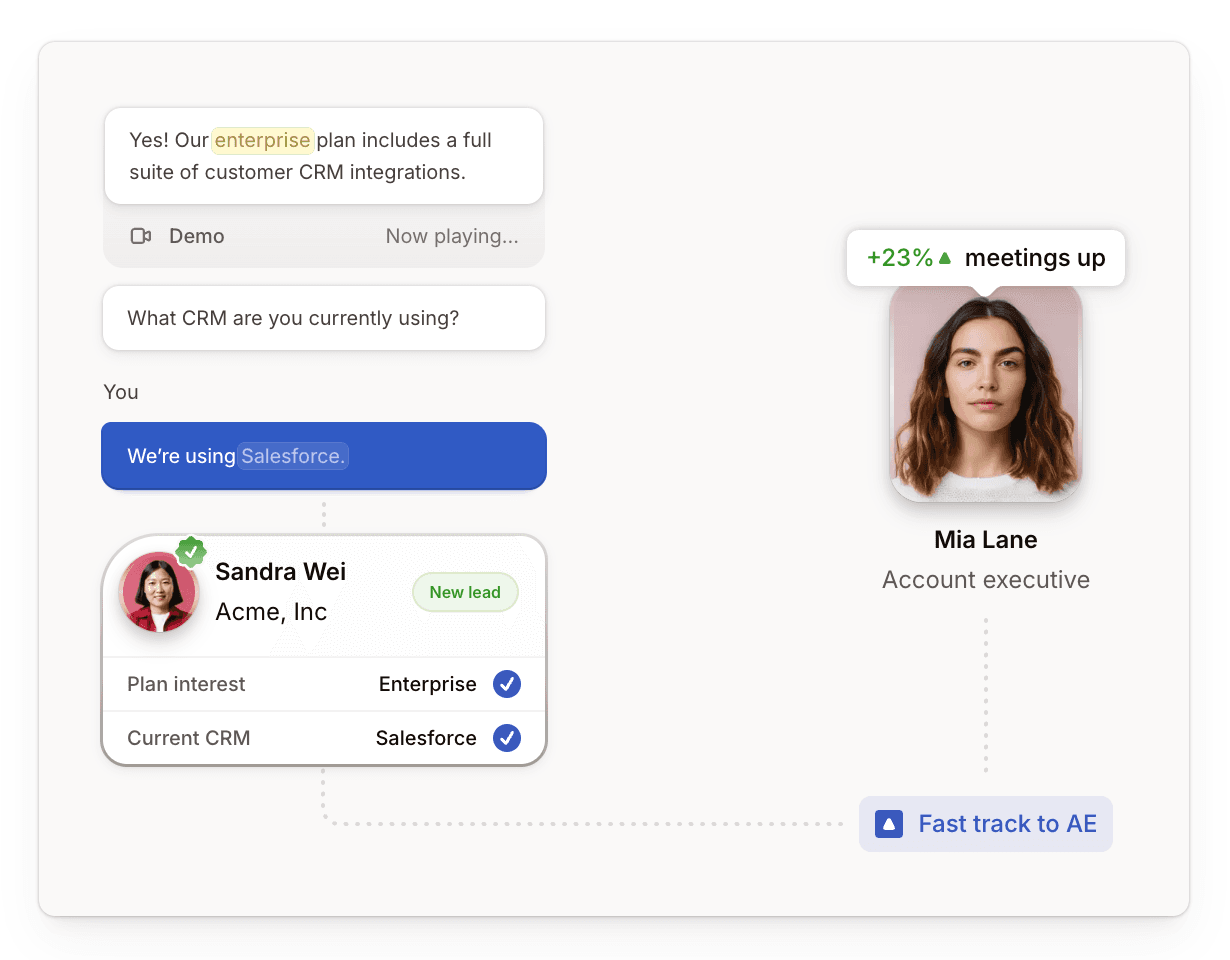Click the video camera icon beside Demo
This screenshot has width=1230, height=960.
141,236
